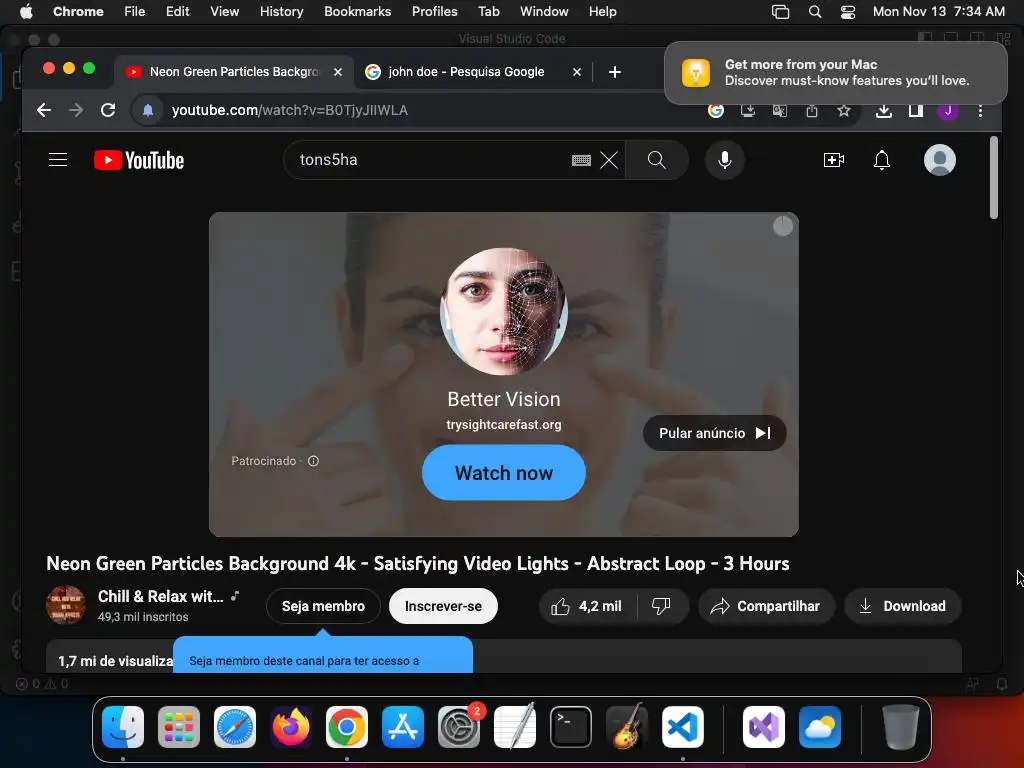Open Chrome downloads tray icon
Screen dimensions: 1024x768
[884, 110]
